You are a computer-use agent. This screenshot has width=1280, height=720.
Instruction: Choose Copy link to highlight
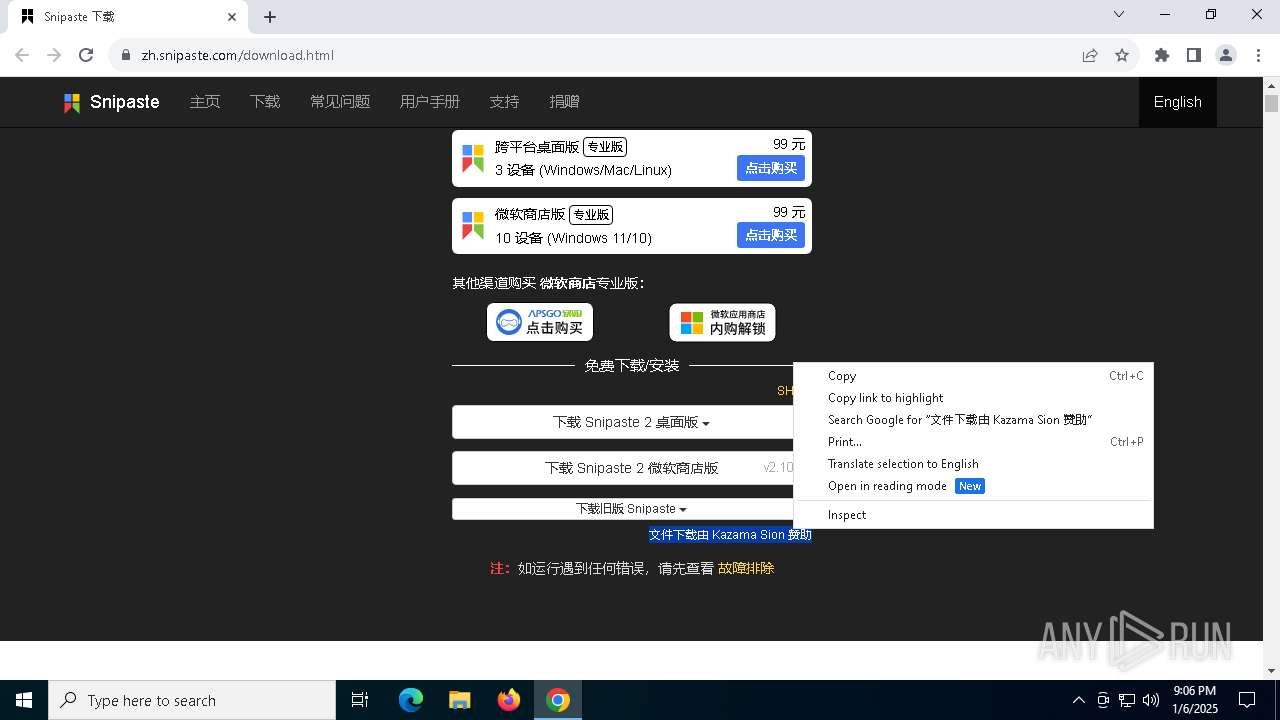coord(973,398)
